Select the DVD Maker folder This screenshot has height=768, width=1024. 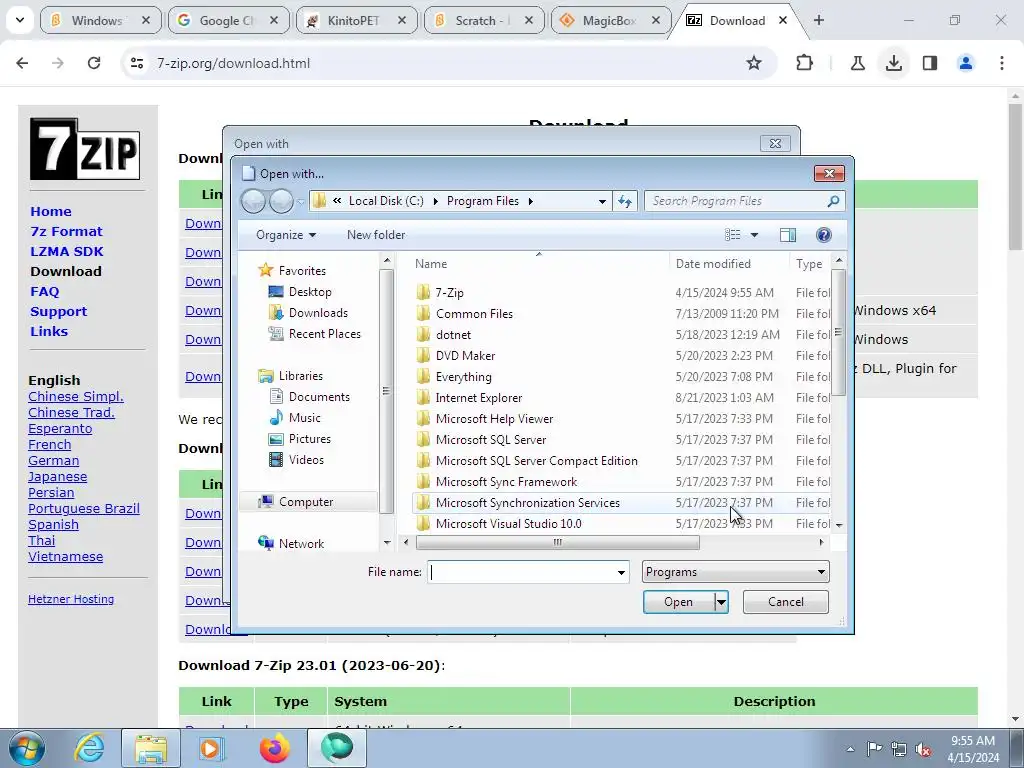465,356
